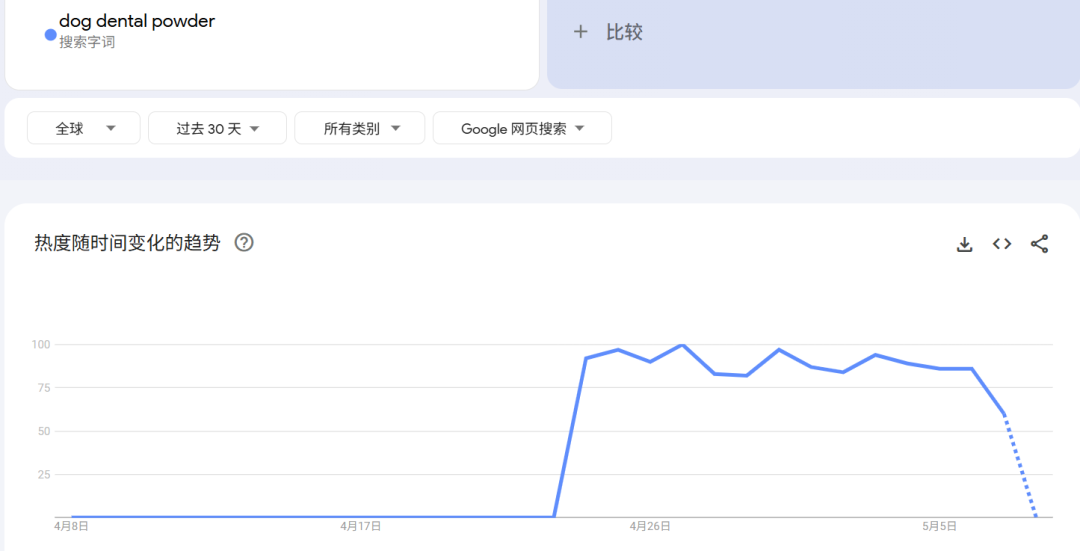This screenshot has height=551, width=1080.
Task: Click the dotted partial-data segment of the line
Action: click(x=1020, y=465)
